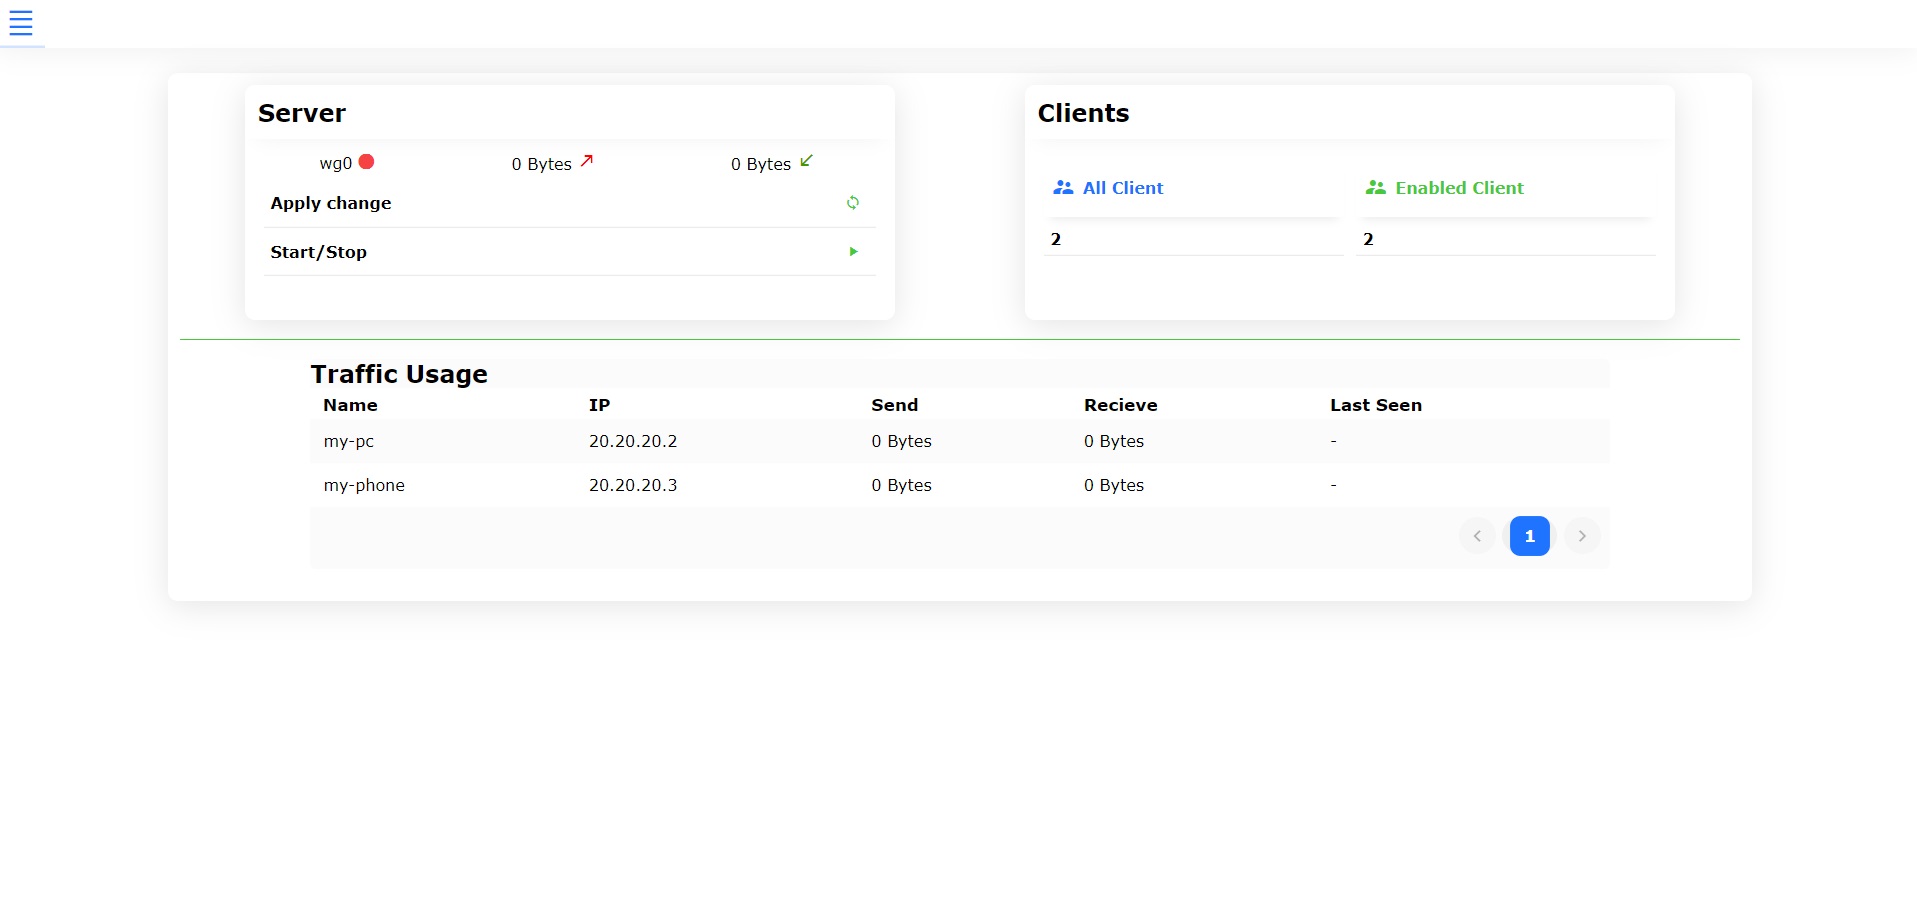Click my-pc Recieve value 0 Bytes
1917x901 pixels.
[1114, 441]
